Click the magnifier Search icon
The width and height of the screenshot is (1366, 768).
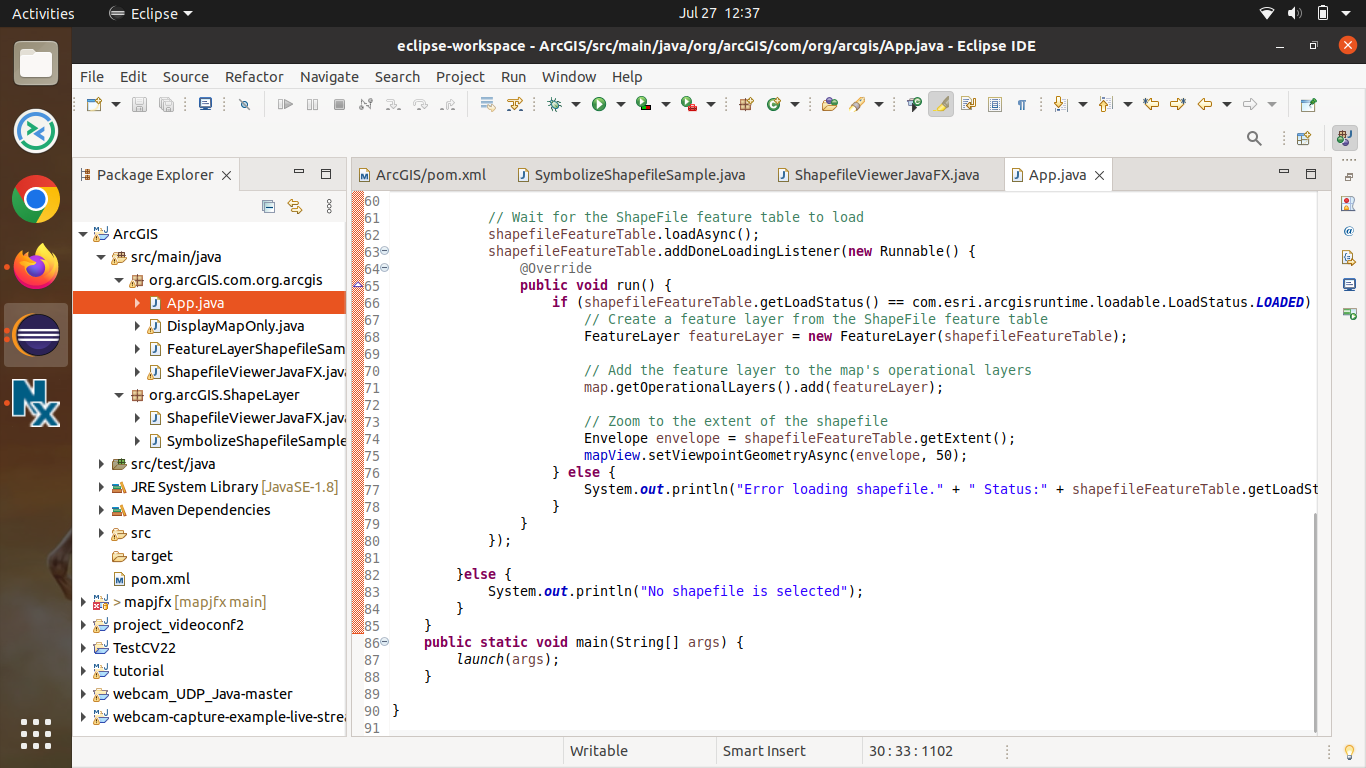tap(1253, 138)
